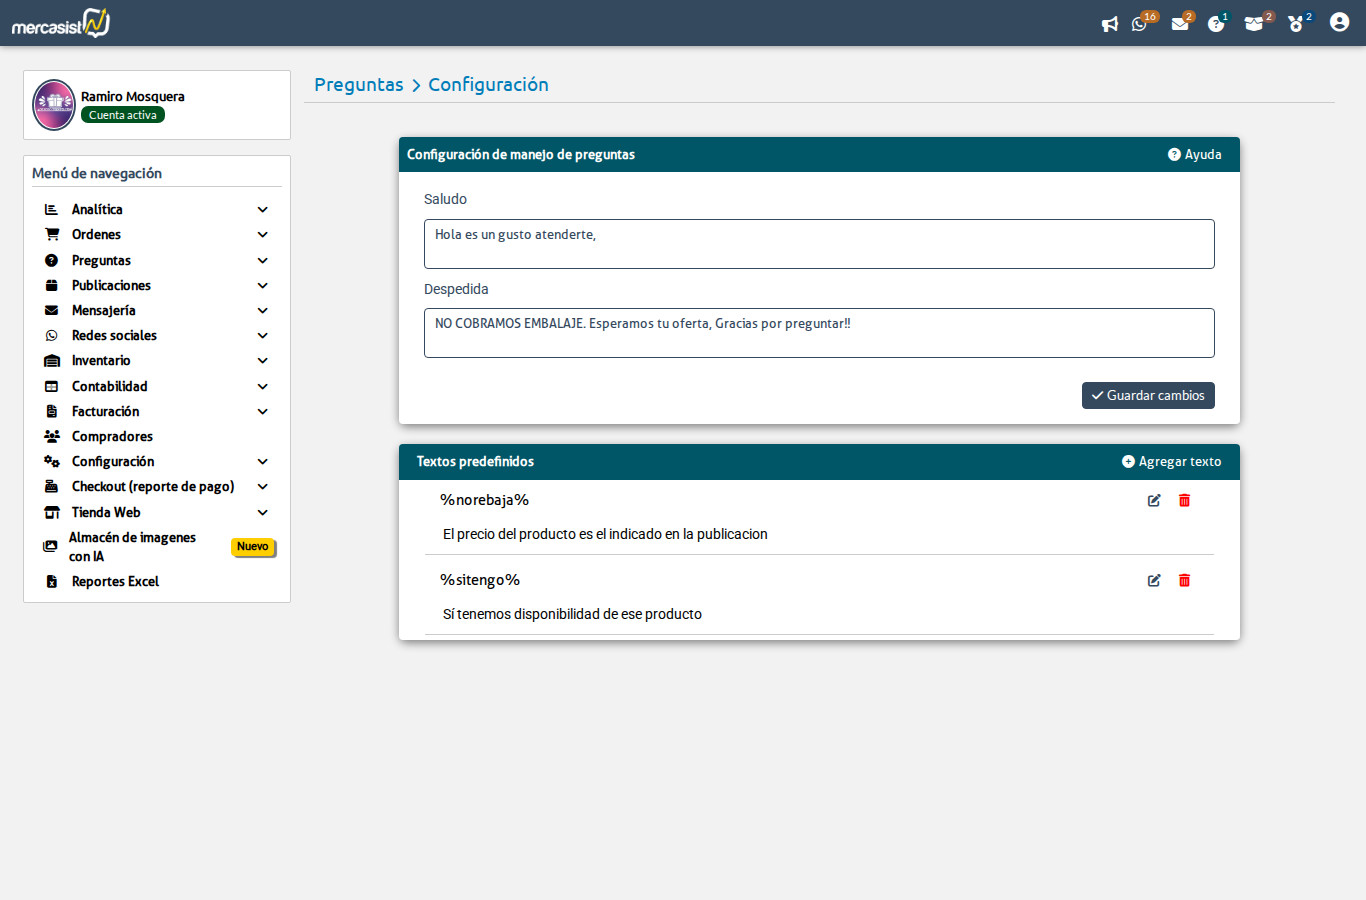Viewport: 1366px width, 900px height.
Task: Open the Ayuda help link
Action: 1194,155
